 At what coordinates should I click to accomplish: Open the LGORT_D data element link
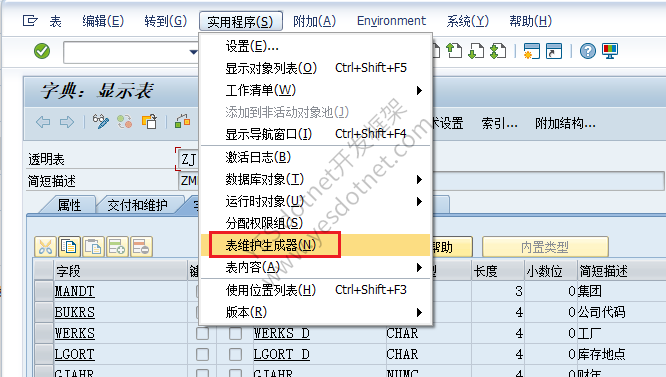(x=281, y=354)
